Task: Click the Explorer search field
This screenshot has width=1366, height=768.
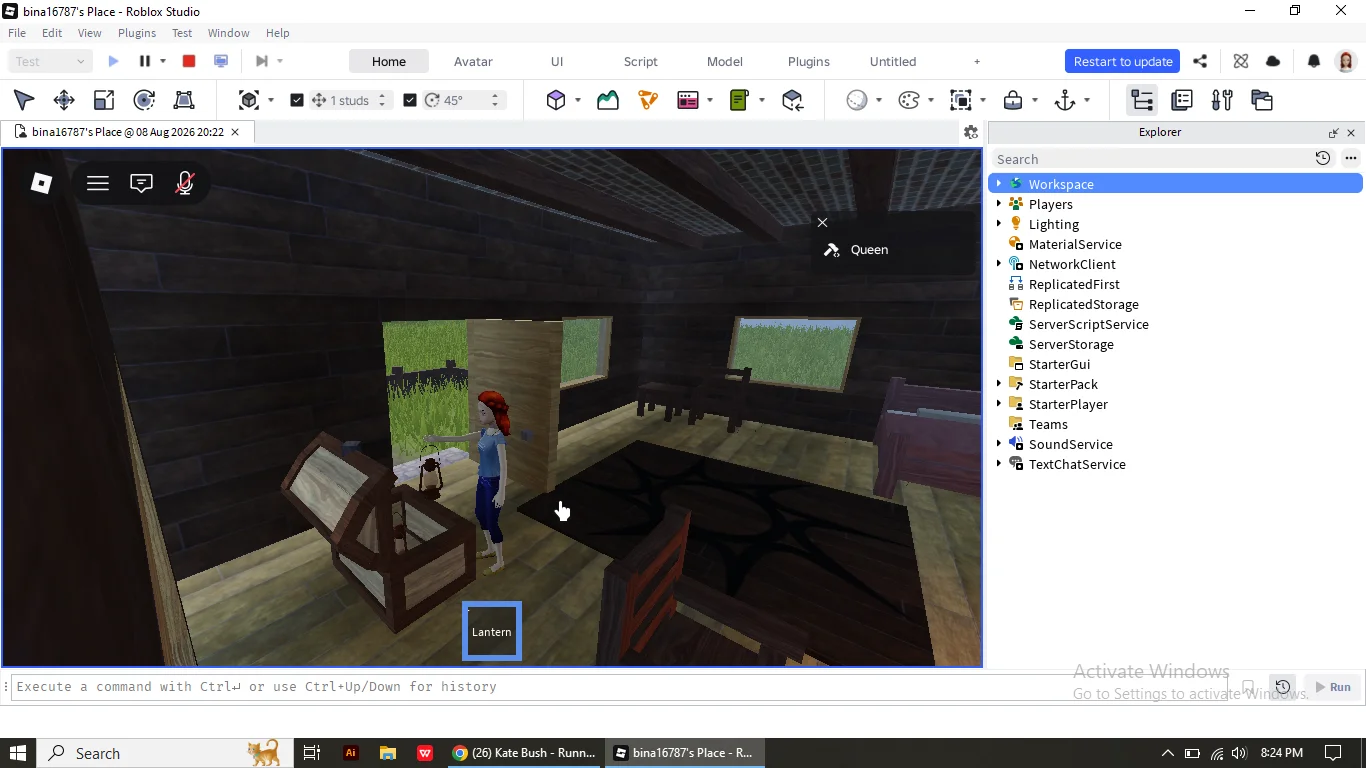Action: [x=1151, y=159]
